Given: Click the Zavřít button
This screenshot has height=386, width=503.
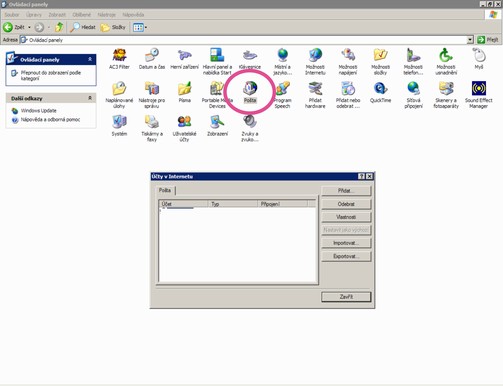Looking at the screenshot, I should [346, 297].
